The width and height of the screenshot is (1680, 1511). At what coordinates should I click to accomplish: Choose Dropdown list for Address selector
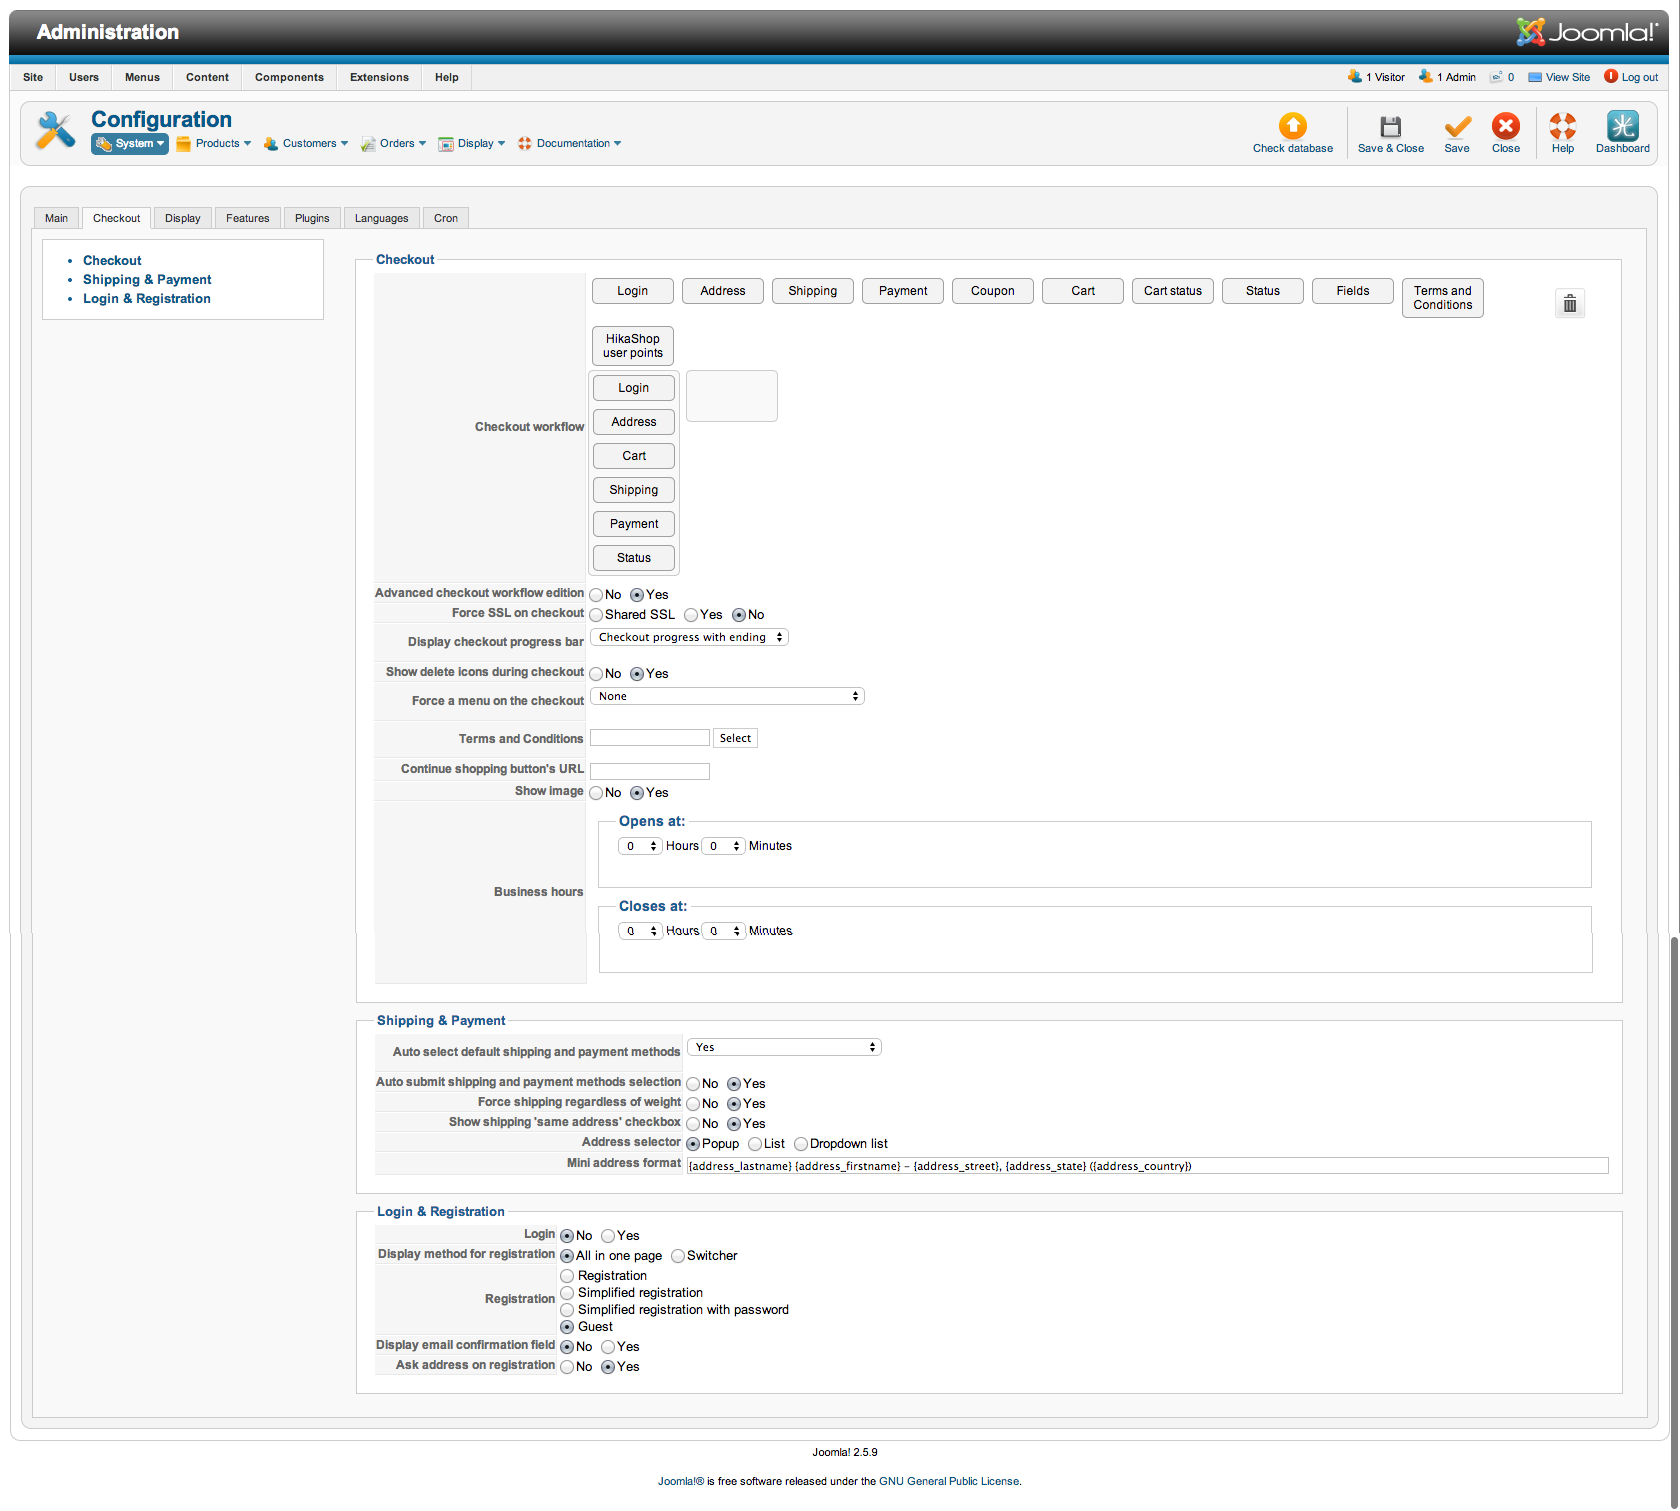[801, 1144]
